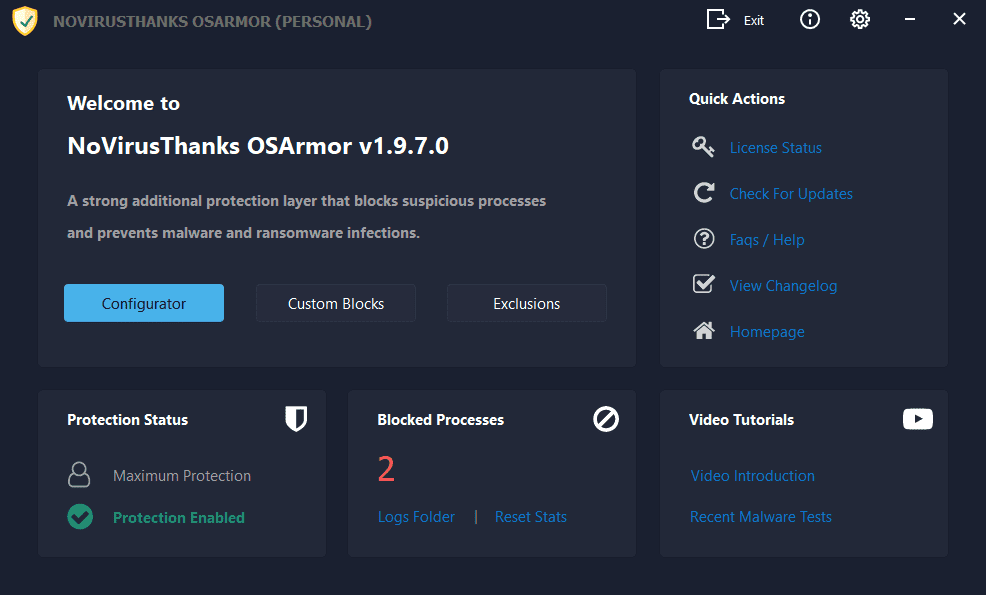
Task: Open Faqs / Help link
Action: (x=767, y=240)
